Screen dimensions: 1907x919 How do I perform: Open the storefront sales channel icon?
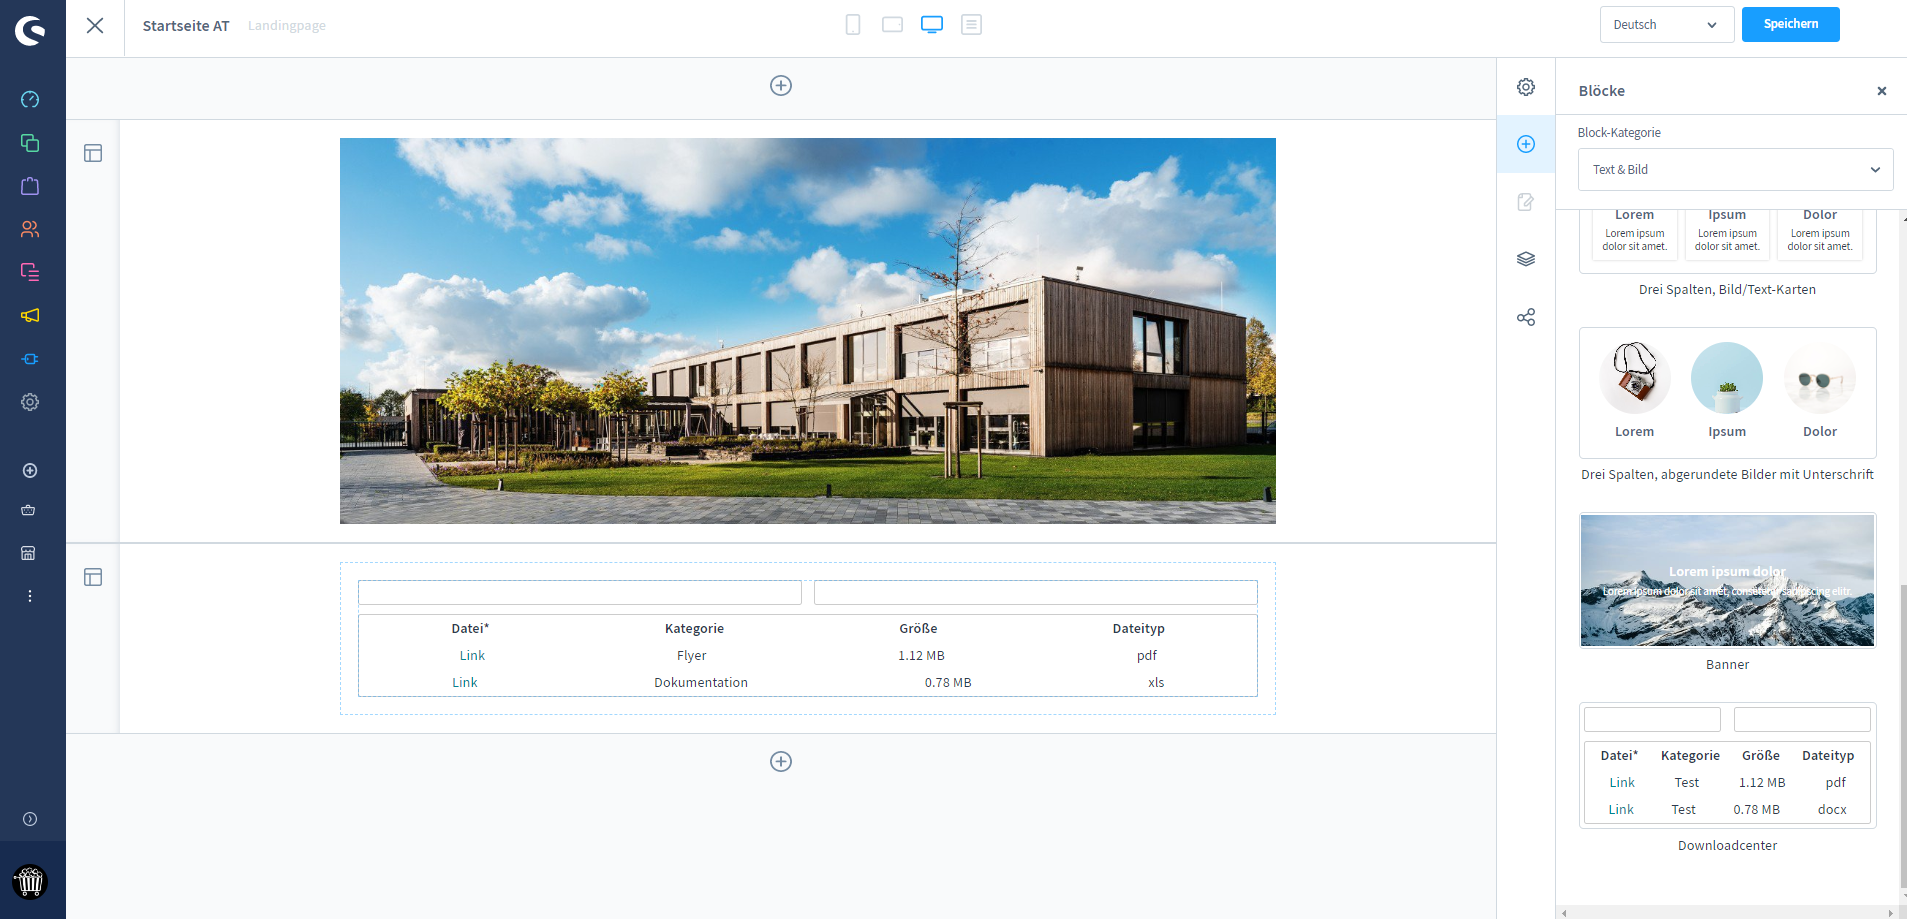[x=28, y=553]
